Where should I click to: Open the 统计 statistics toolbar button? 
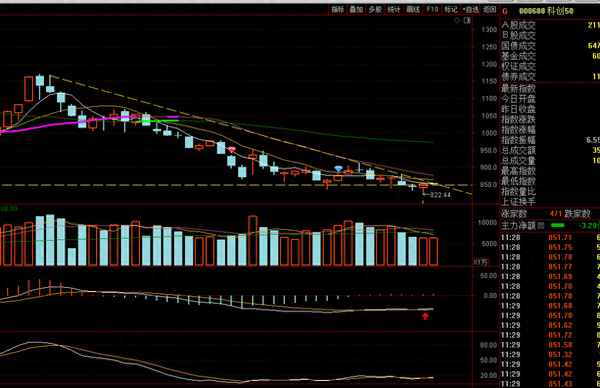click(394, 10)
